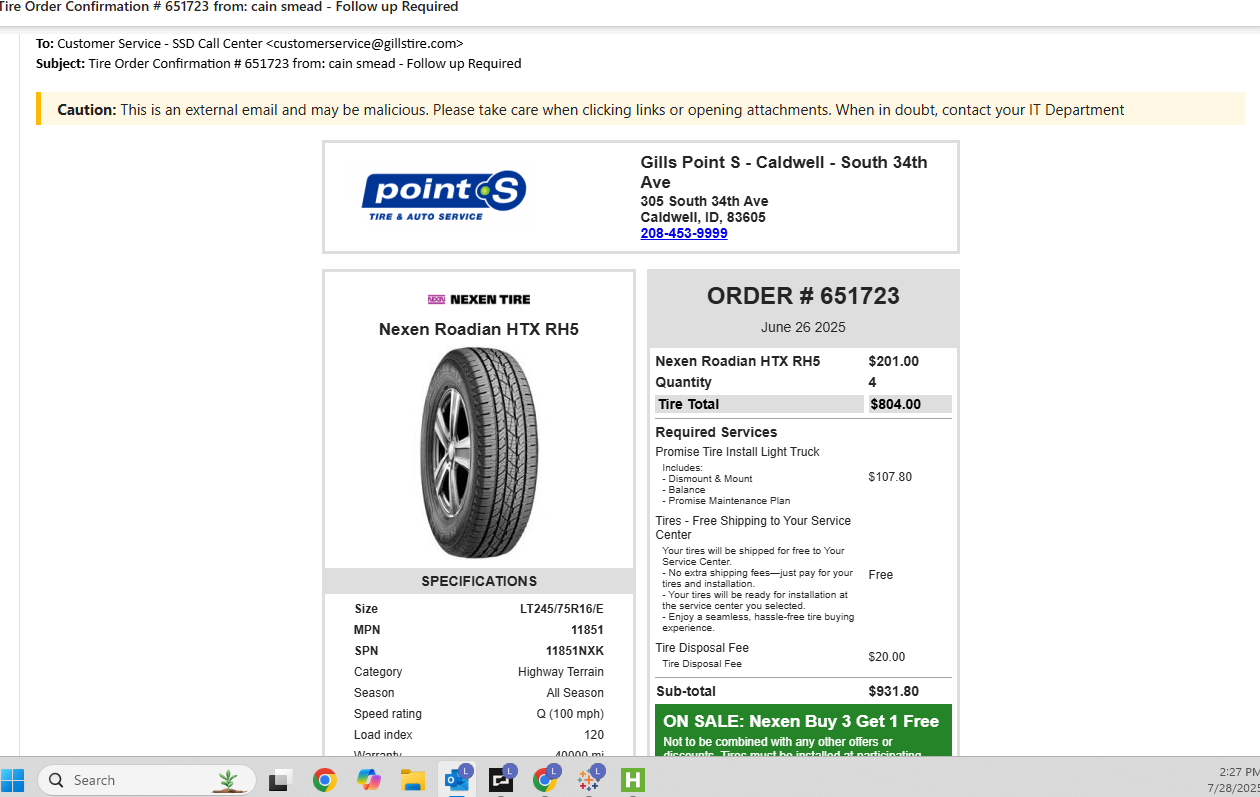Open the Chrome icon with the profile badge
This screenshot has width=1260, height=797.
click(546, 779)
